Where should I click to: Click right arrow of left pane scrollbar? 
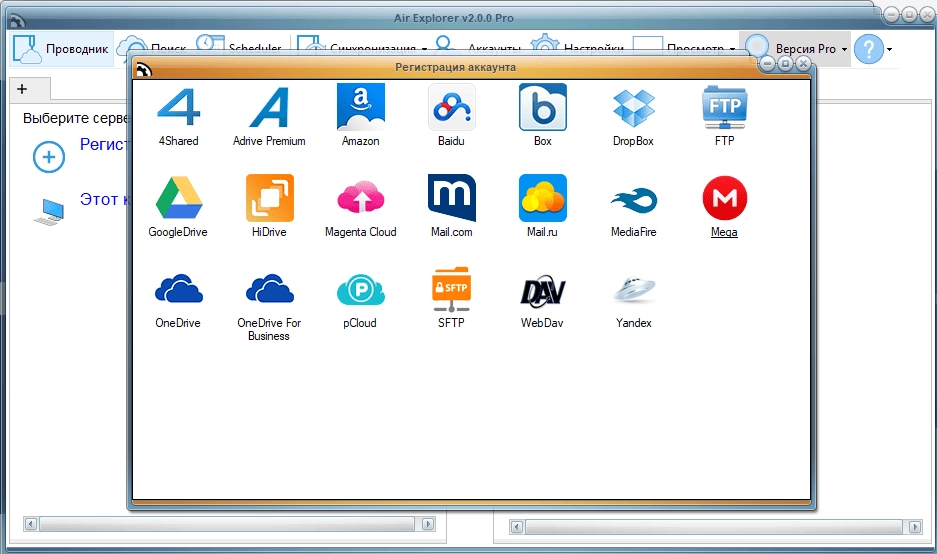(428, 524)
